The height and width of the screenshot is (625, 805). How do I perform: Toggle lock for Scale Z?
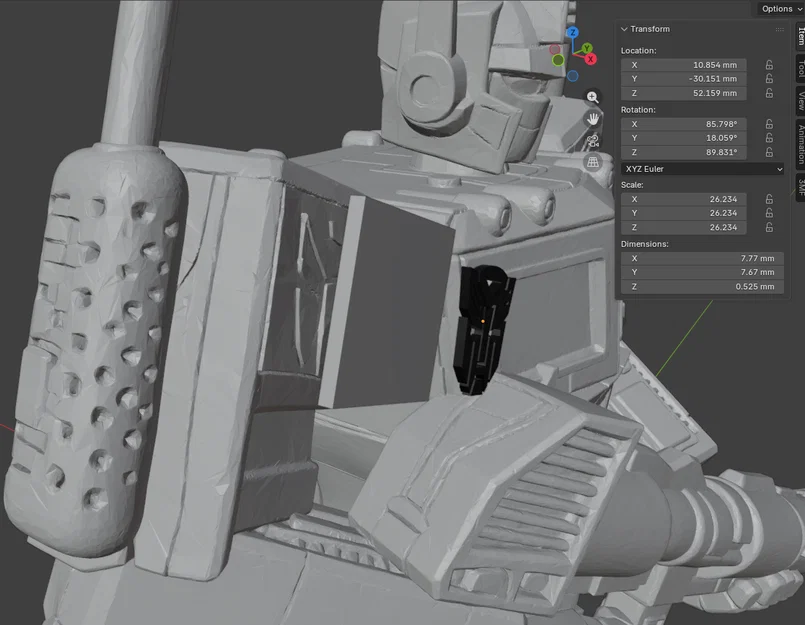point(769,227)
